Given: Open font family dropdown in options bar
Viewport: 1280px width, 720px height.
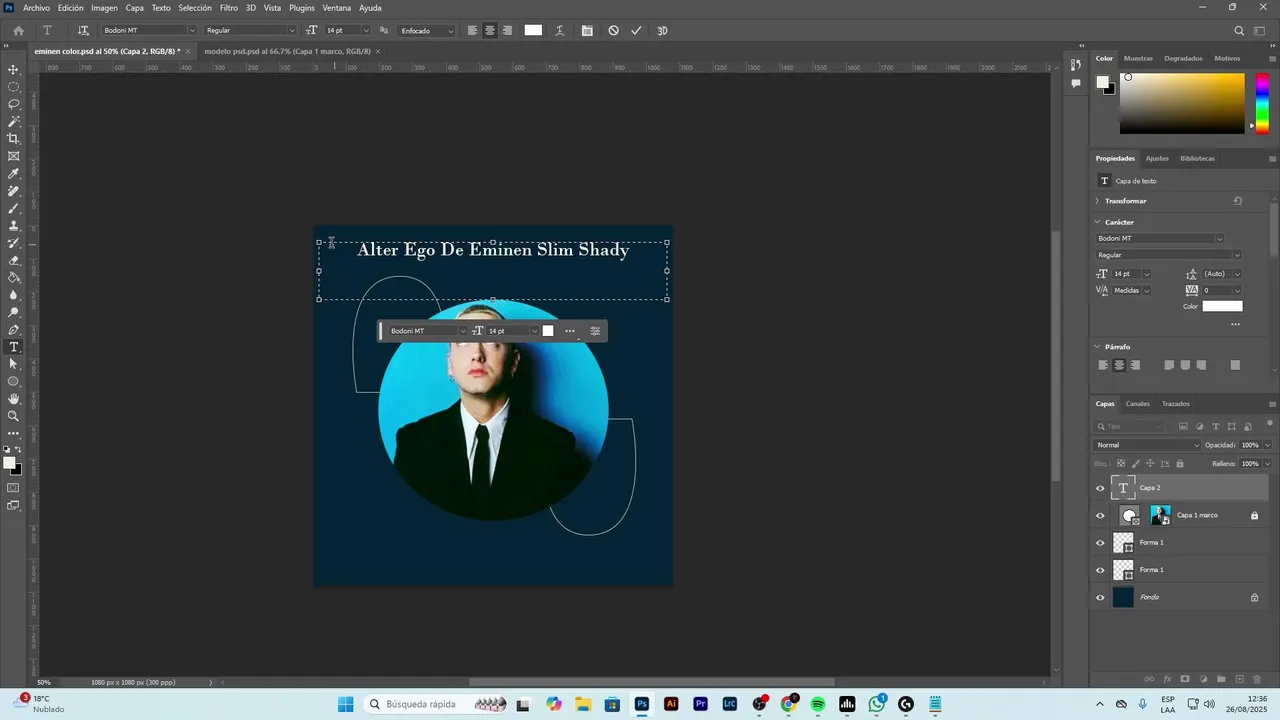Looking at the screenshot, I should [x=192, y=31].
